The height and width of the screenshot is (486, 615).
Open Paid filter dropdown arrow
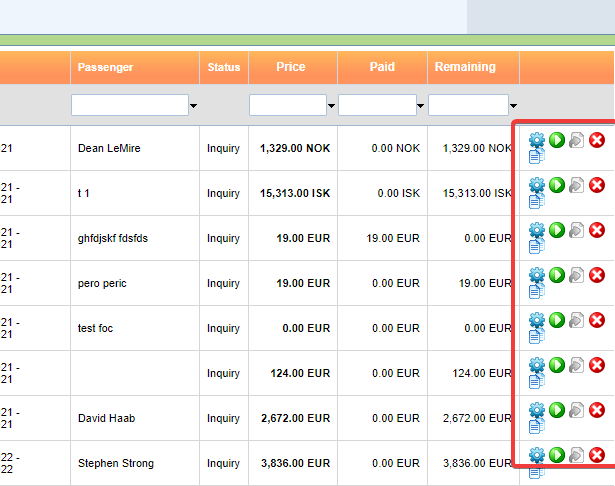point(420,106)
